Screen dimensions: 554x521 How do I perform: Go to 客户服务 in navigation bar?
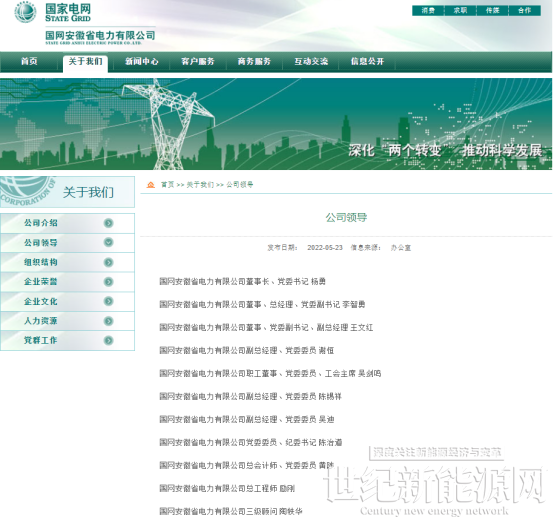[x=198, y=61]
